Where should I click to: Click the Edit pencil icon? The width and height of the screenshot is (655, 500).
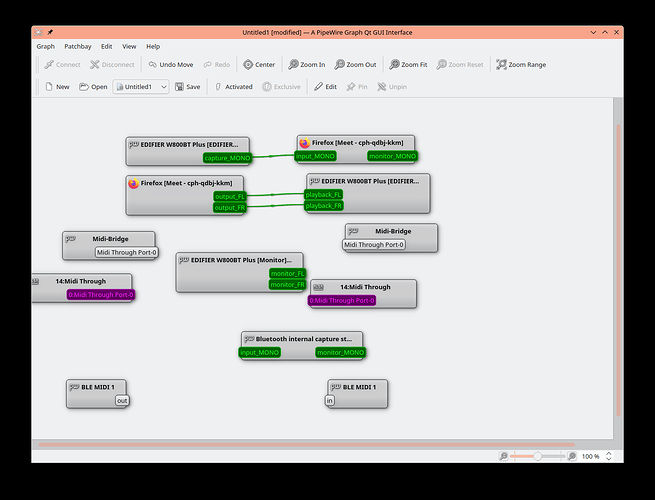[318, 87]
